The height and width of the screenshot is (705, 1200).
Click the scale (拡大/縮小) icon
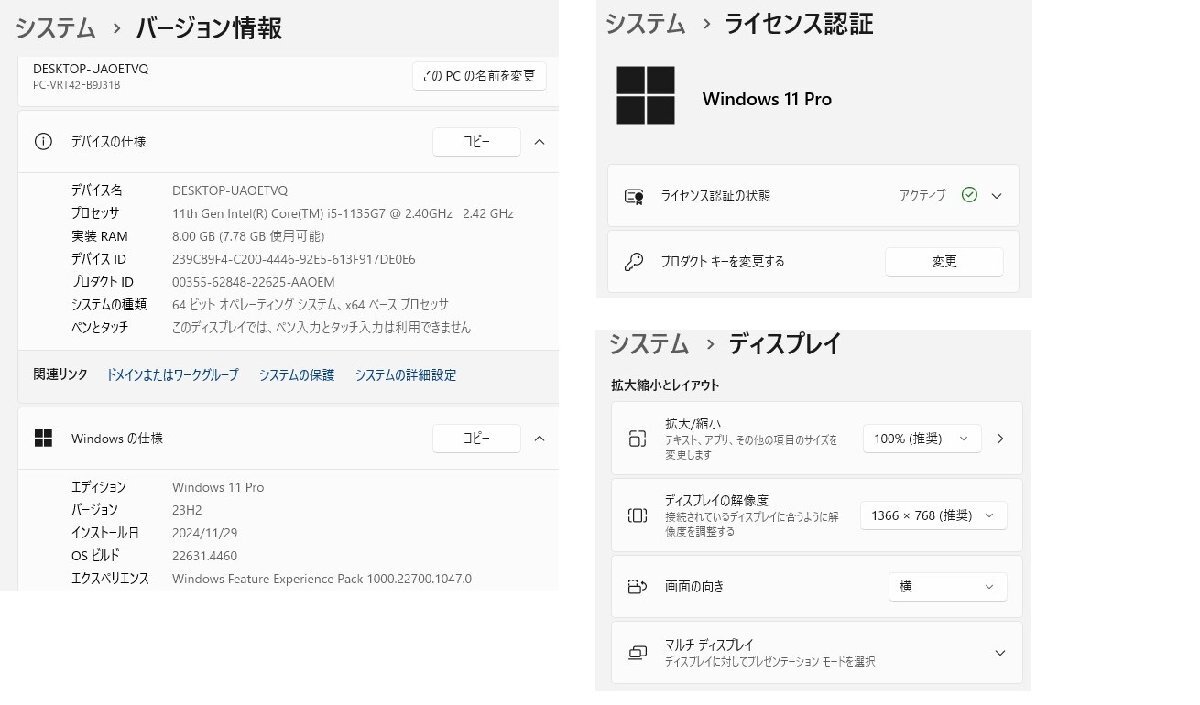tap(637, 438)
